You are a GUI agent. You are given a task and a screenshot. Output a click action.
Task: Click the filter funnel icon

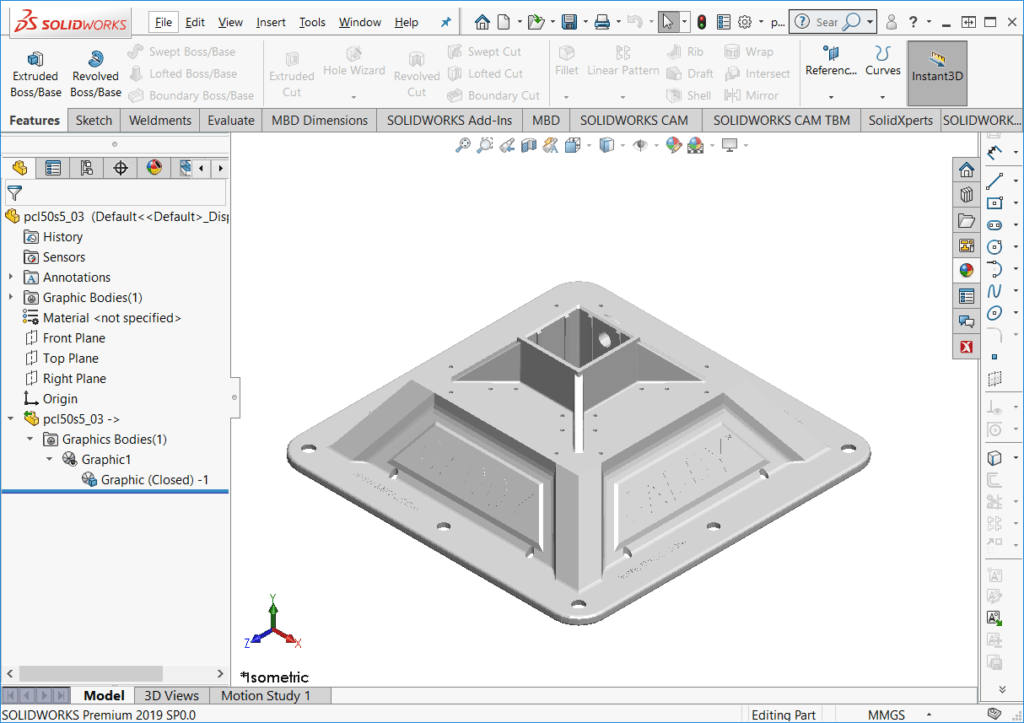[x=14, y=193]
